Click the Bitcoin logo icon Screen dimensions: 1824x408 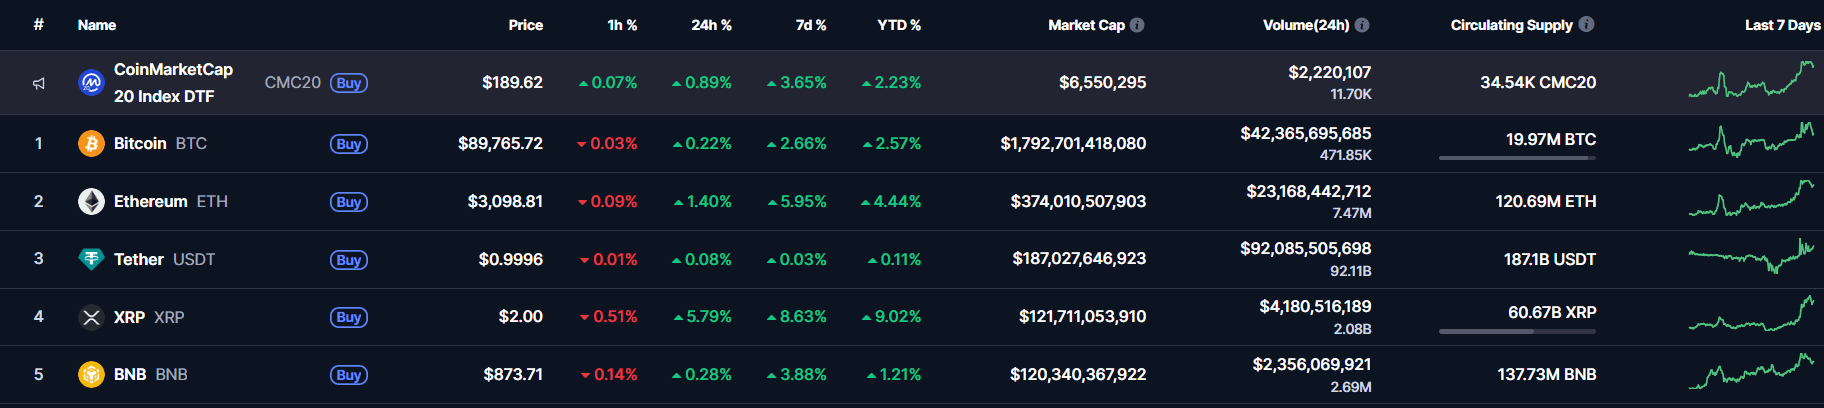click(x=91, y=144)
